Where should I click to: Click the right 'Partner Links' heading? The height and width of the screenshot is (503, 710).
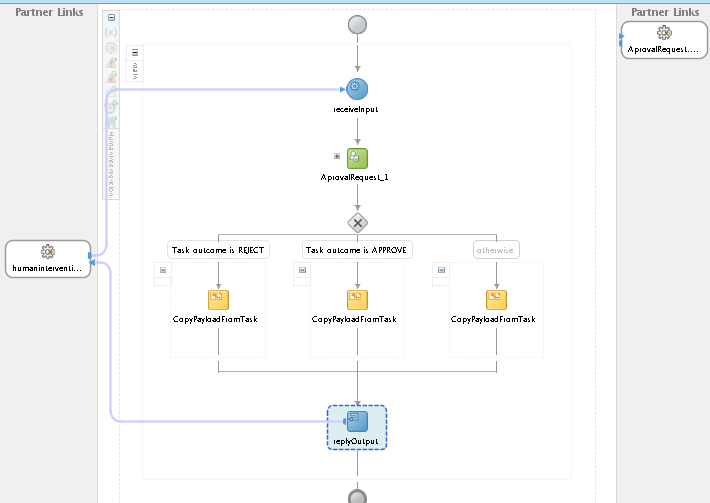(665, 12)
